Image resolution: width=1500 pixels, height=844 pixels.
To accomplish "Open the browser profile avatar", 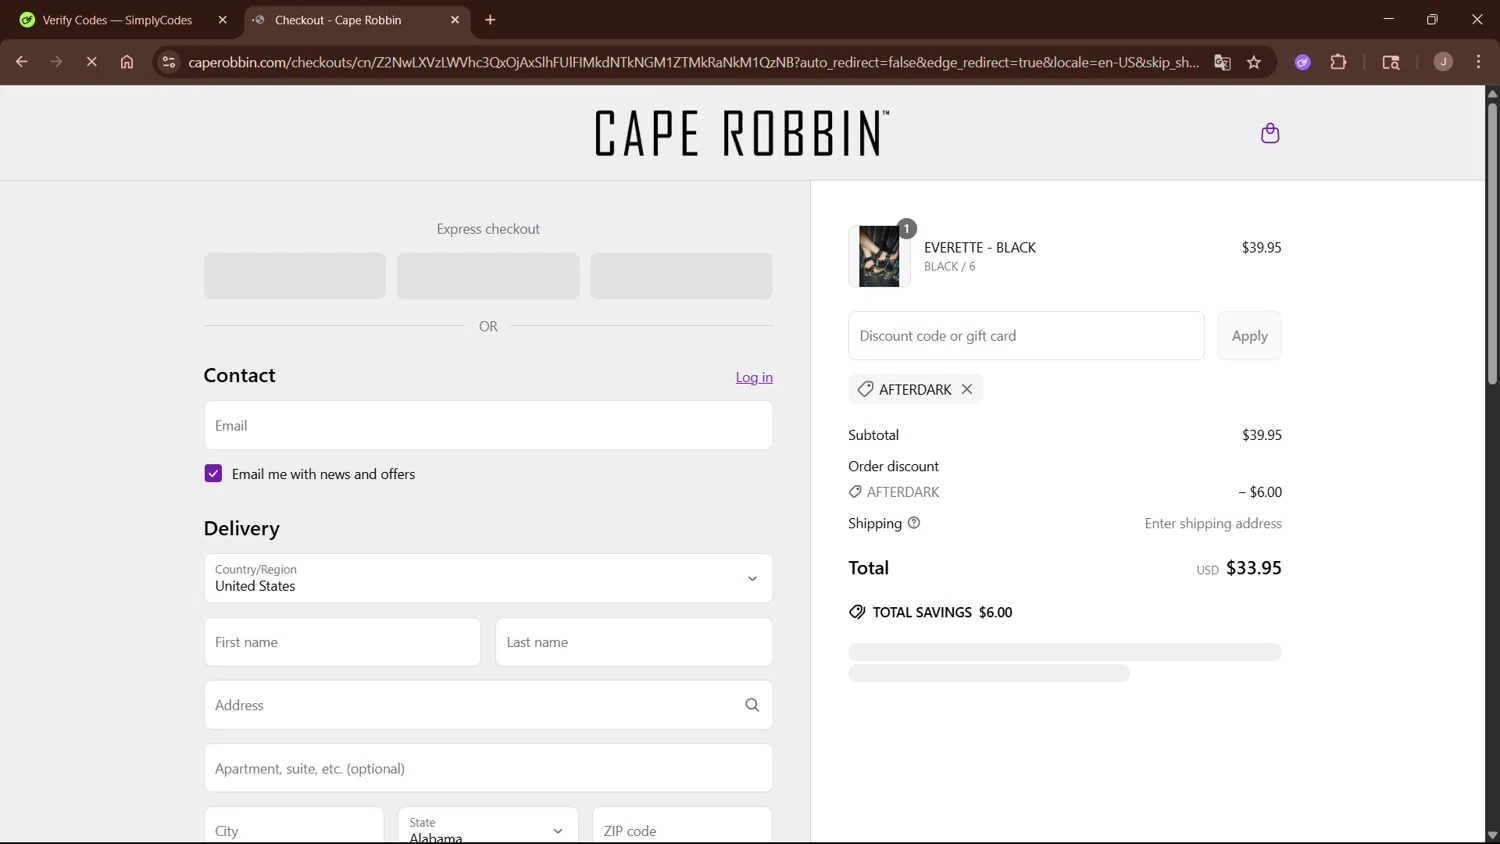I will [x=1443, y=62].
